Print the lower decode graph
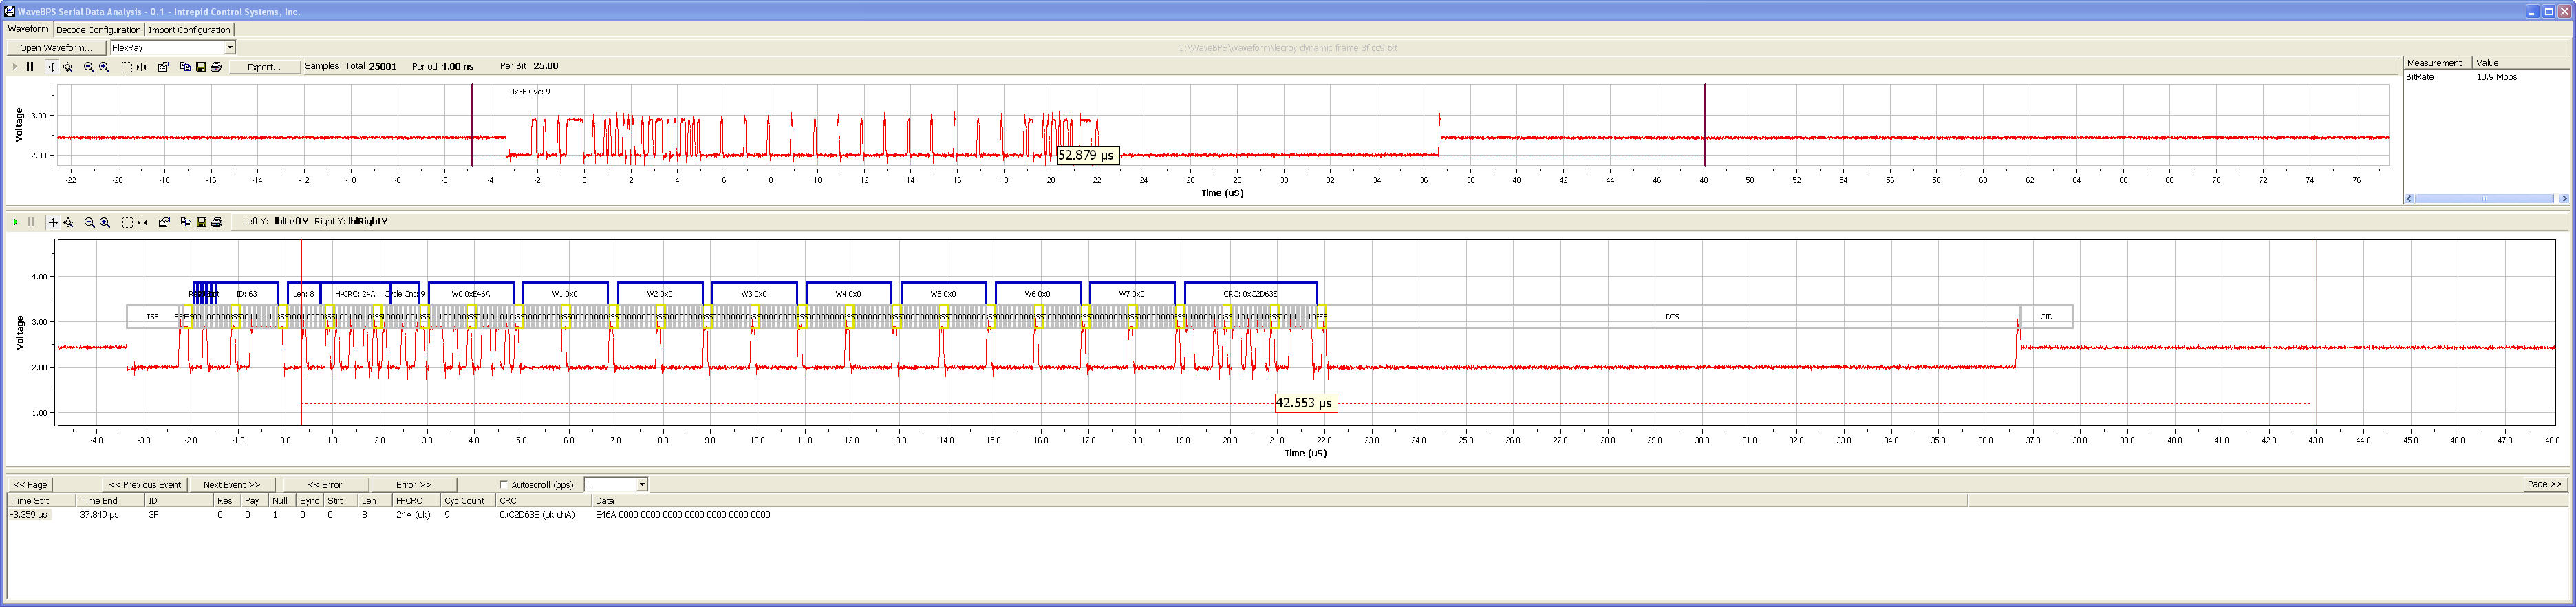Viewport: 2576px width, 607px height. pyautogui.click(x=217, y=222)
